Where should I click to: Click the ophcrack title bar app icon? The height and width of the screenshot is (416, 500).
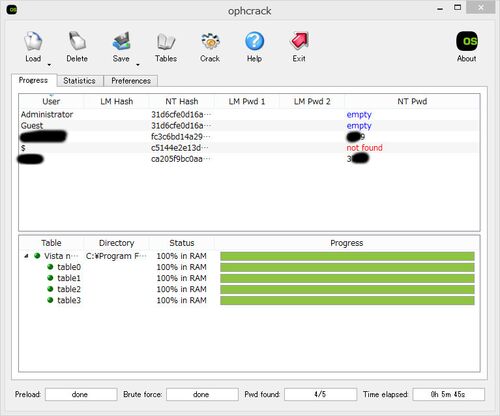[x=12, y=10]
